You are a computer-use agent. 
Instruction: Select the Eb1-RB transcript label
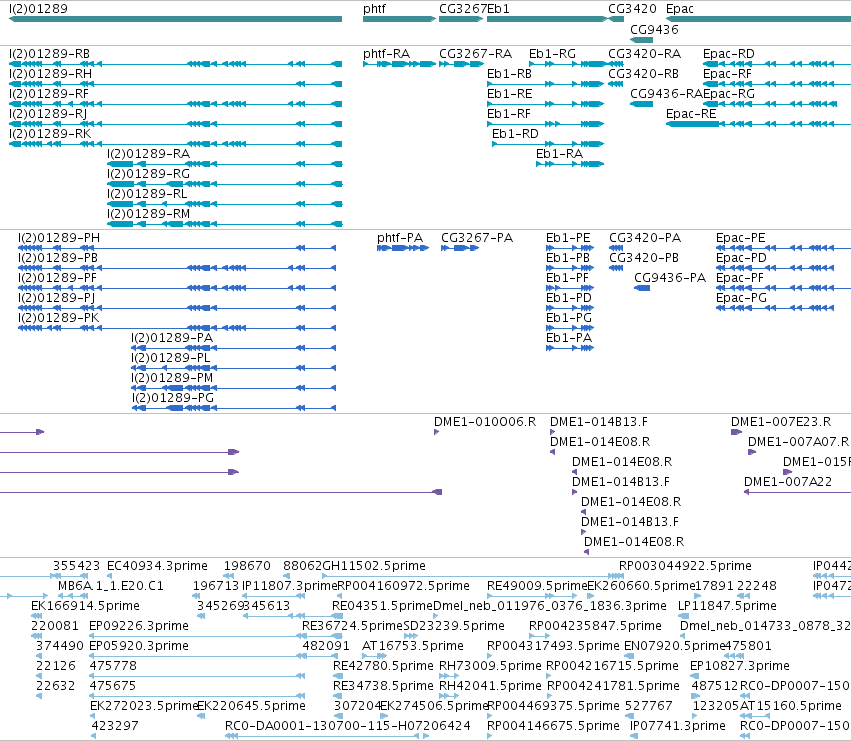(x=509, y=74)
